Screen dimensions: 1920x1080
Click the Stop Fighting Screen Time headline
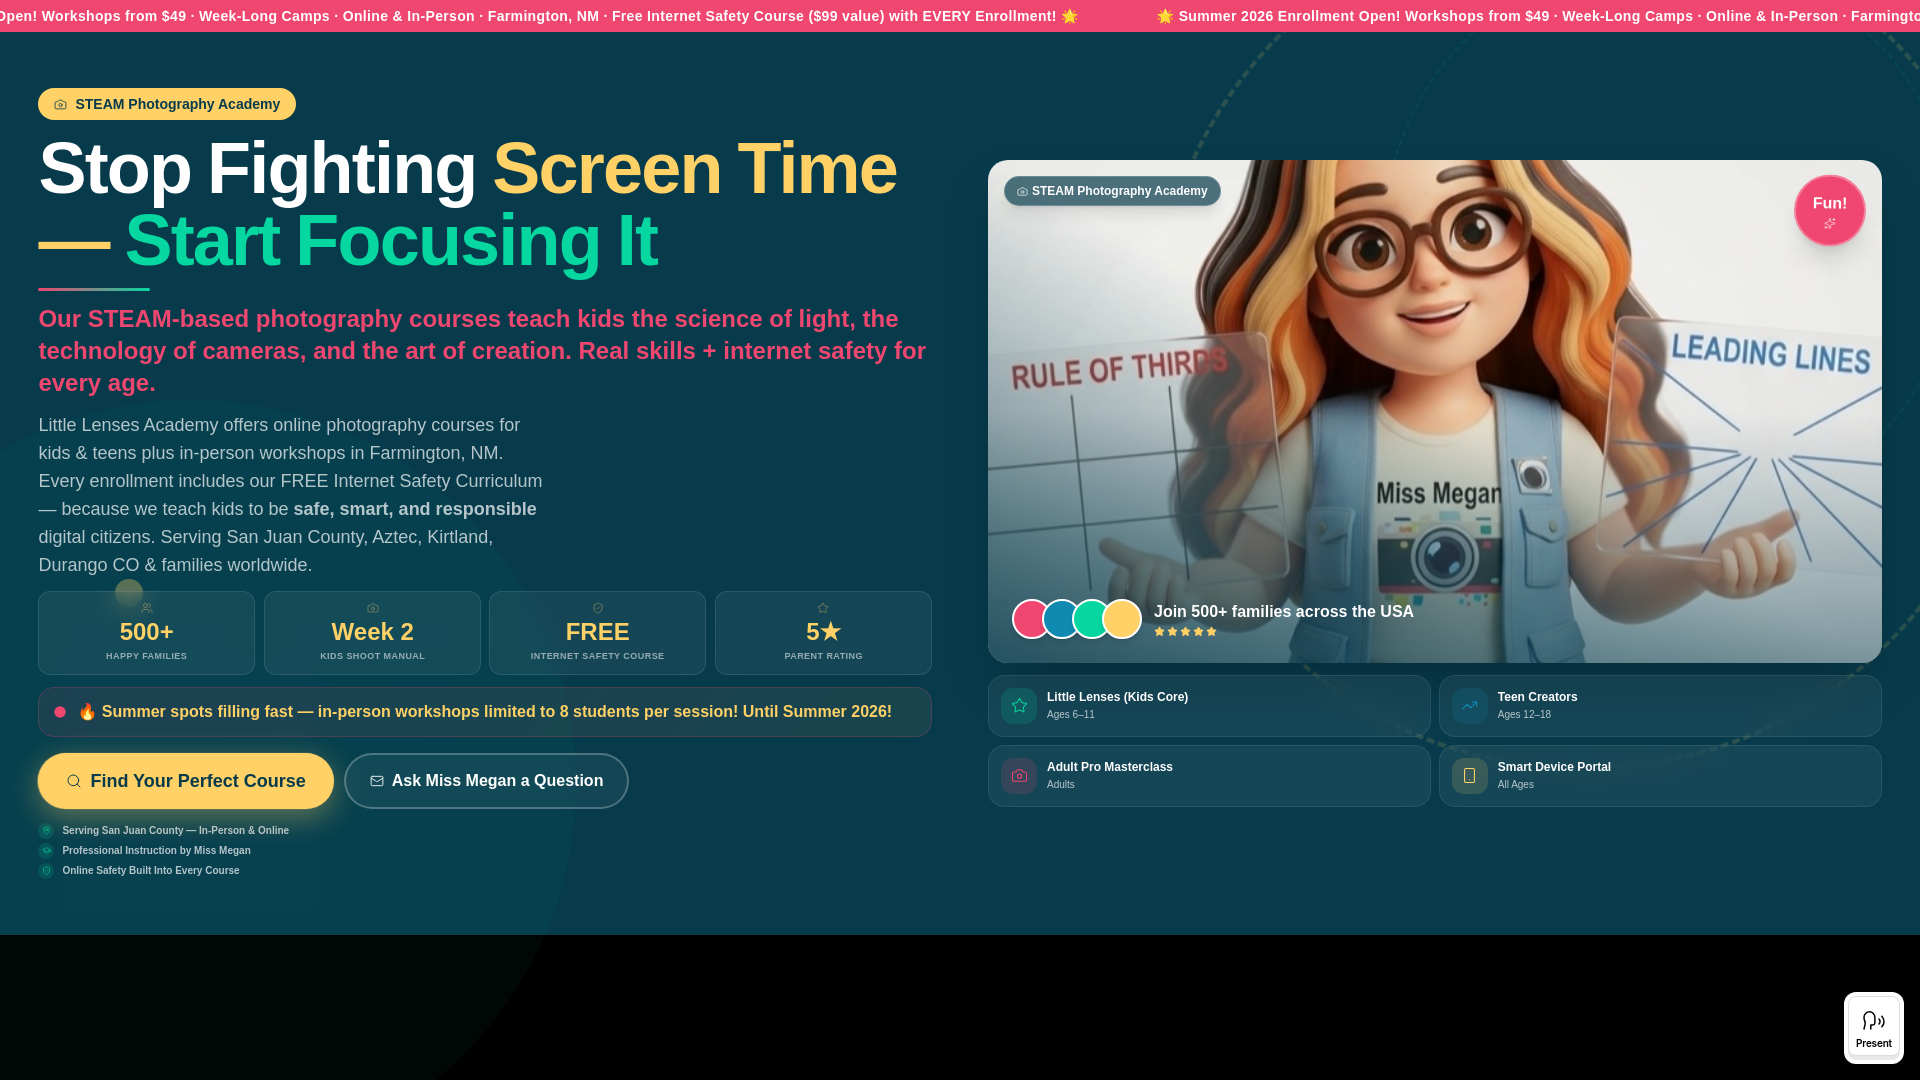pyautogui.click(x=467, y=204)
